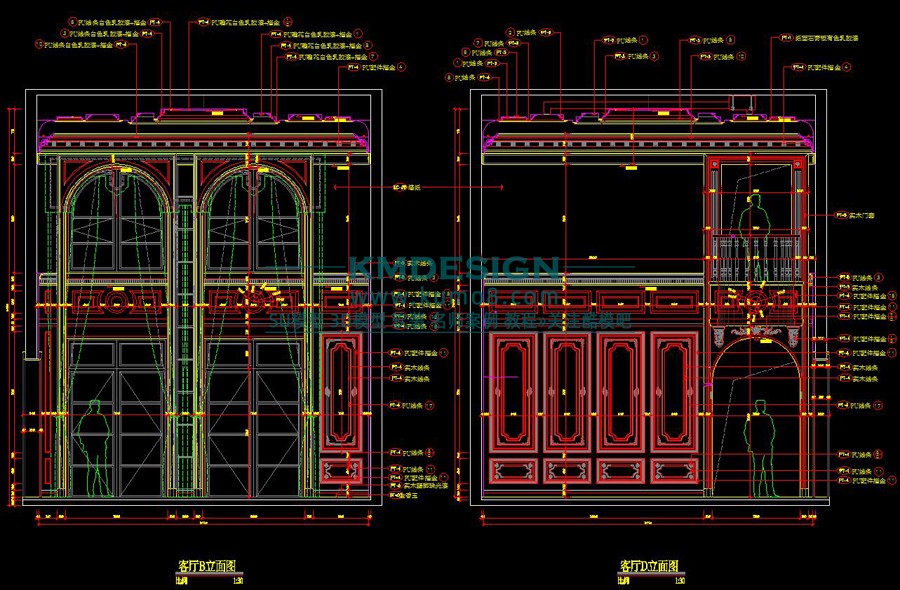Click the watermark website URL text

453,297
